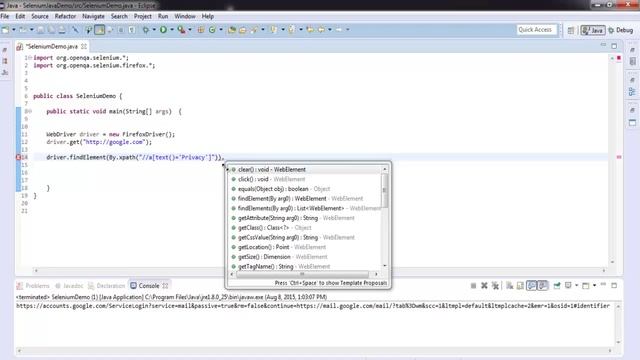The image size is (640, 360).
Task: Click autocomplete popup vertical scrollbar thumb
Action: [x=384, y=191]
